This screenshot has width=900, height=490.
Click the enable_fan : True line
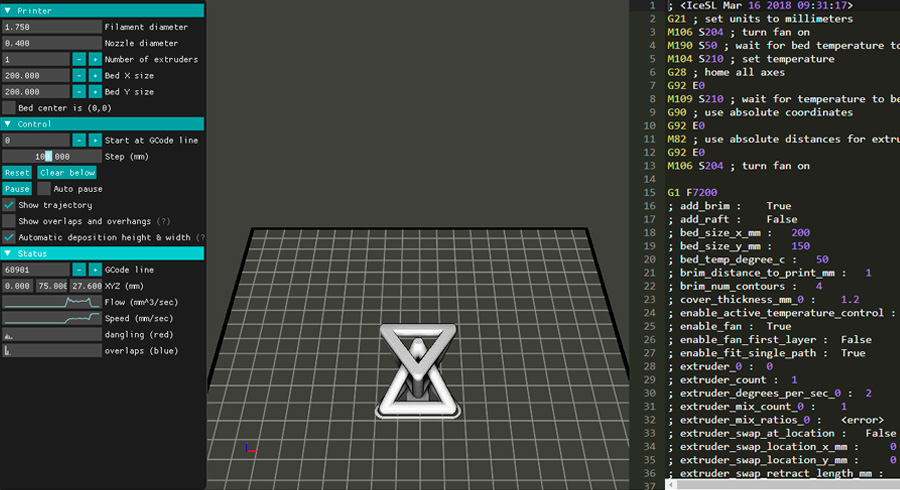(730, 326)
